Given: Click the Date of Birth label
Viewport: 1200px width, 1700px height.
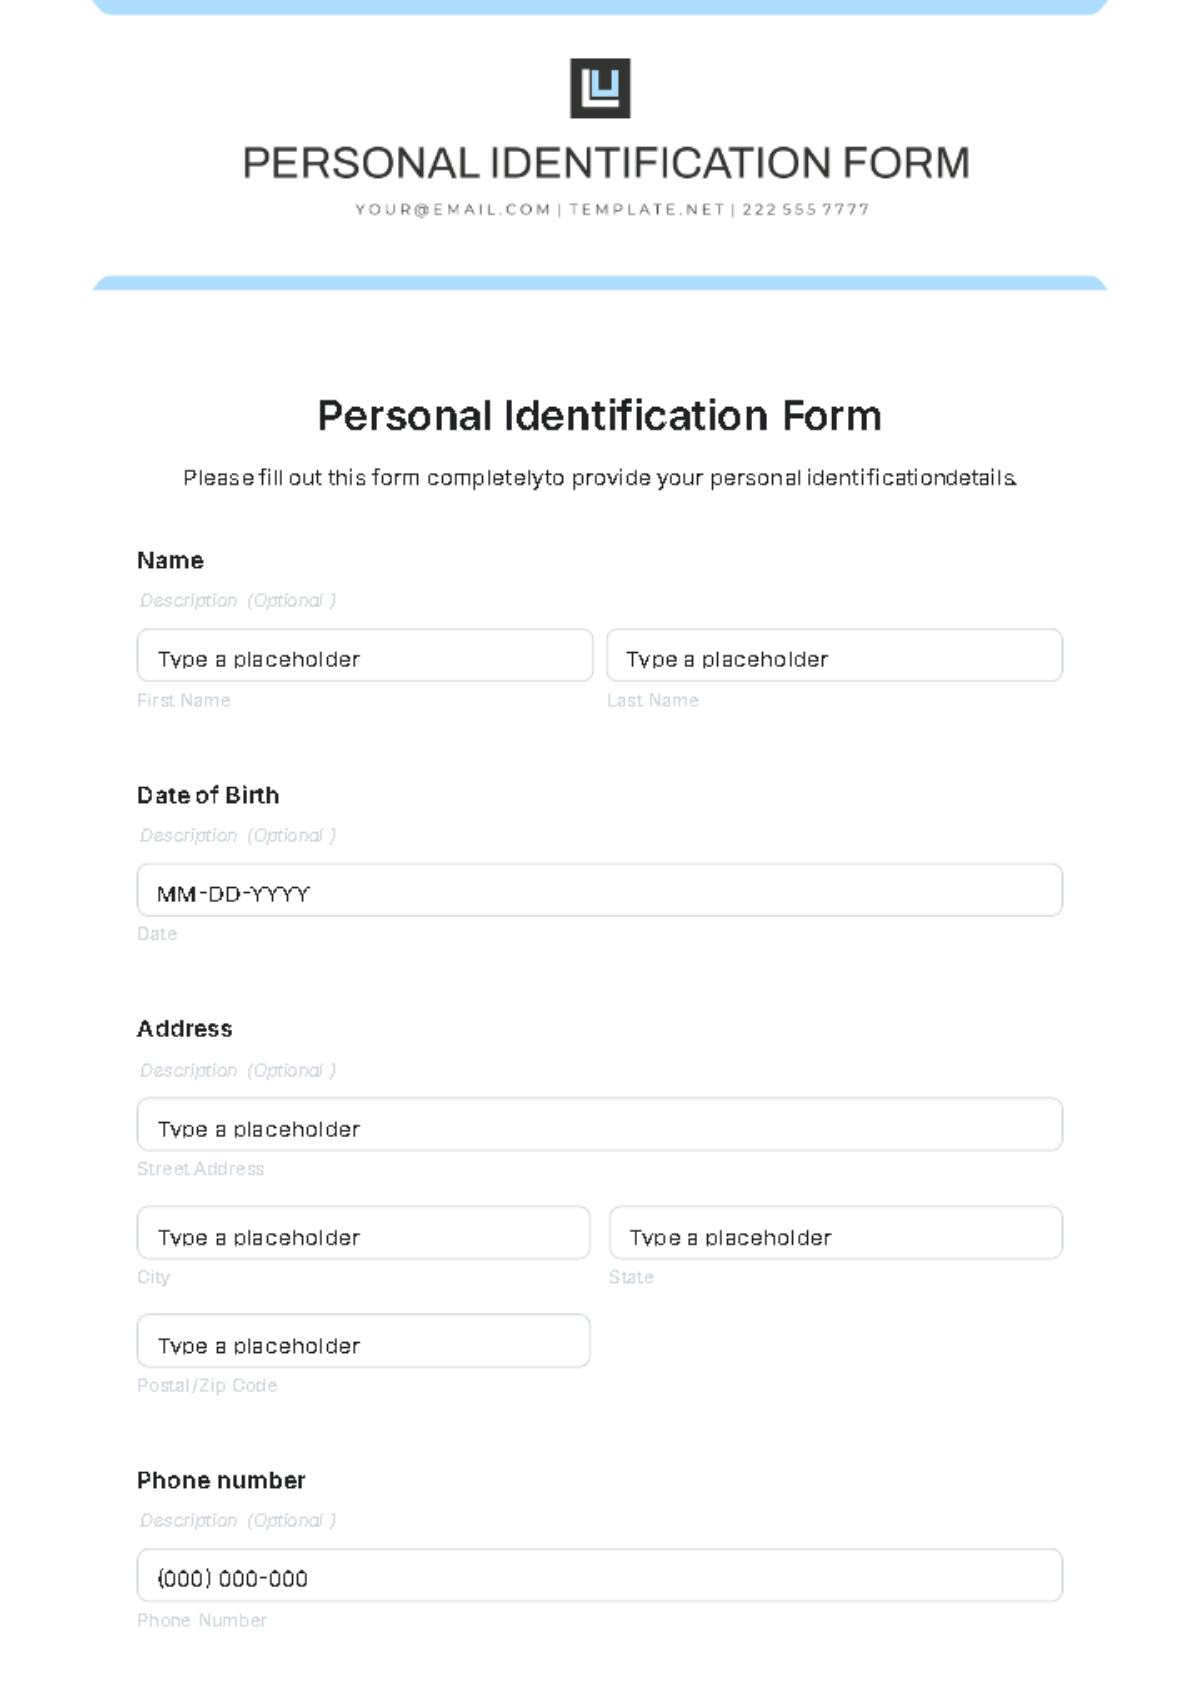Looking at the screenshot, I should (x=208, y=795).
